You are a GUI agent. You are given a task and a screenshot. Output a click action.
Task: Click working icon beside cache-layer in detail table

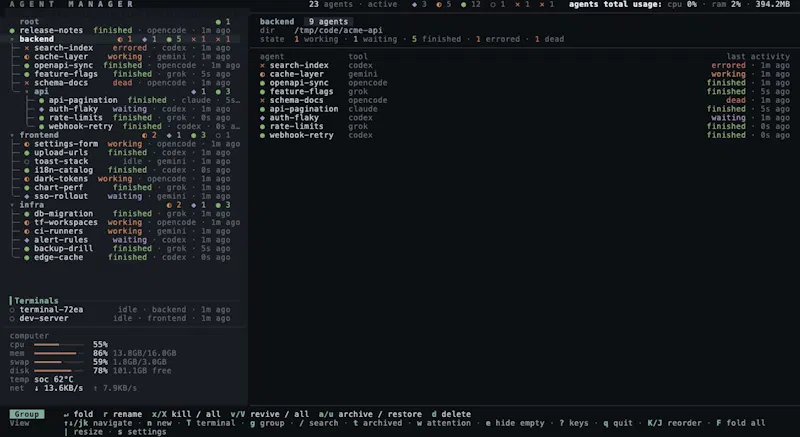click(x=262, y=74)
